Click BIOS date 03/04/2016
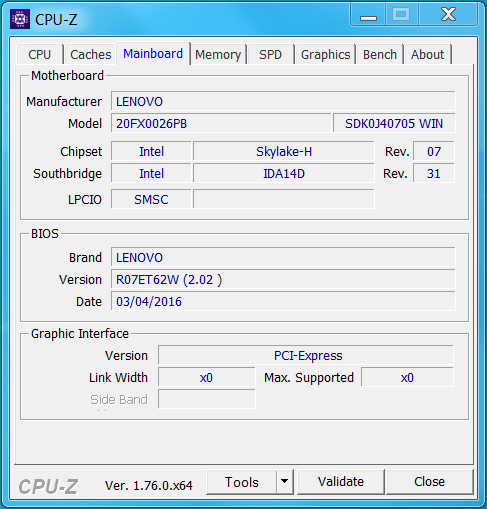This screenshot has width=487, height=509. click(x=283, y=301)
